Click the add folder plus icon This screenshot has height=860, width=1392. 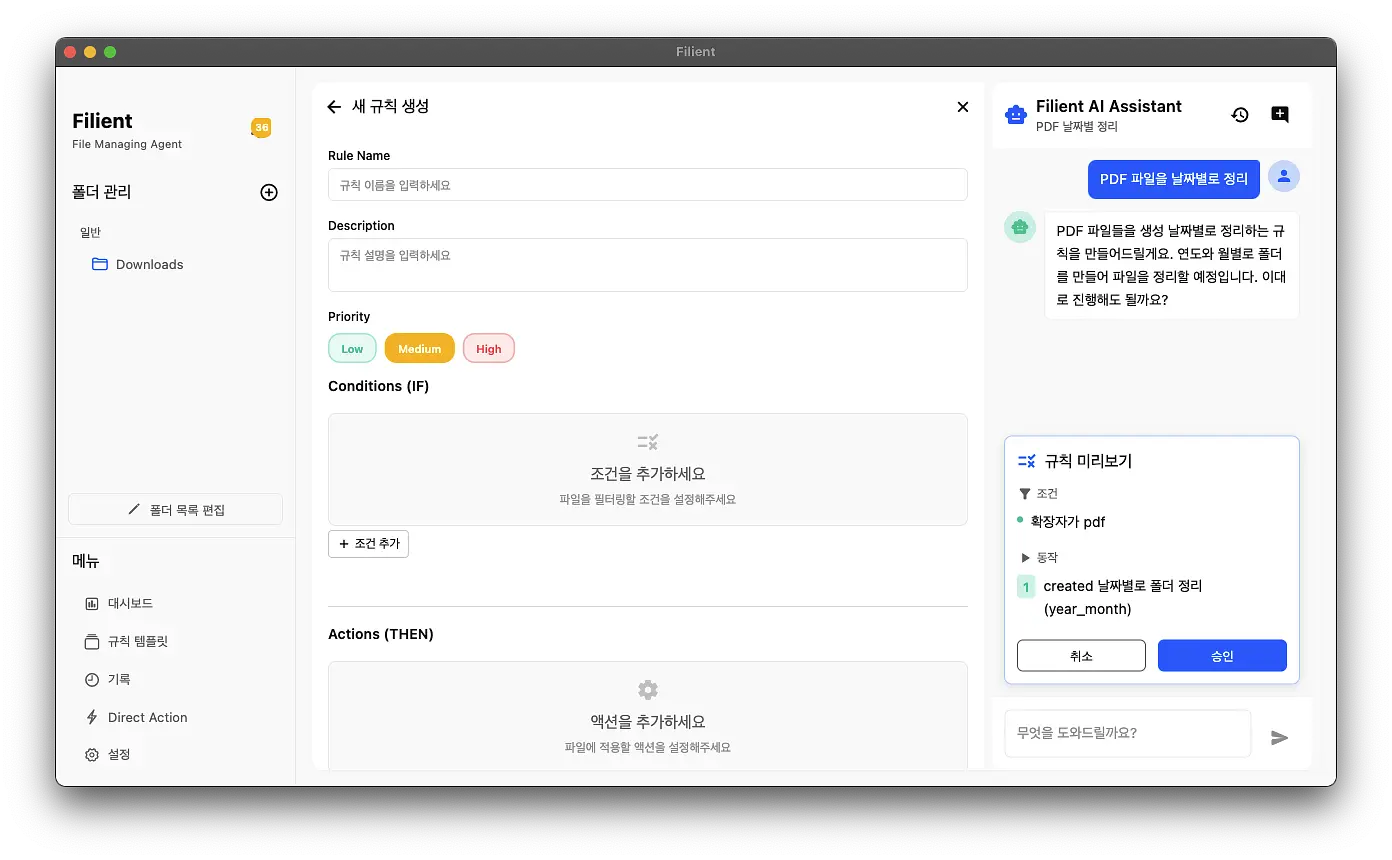pos(269,192)
